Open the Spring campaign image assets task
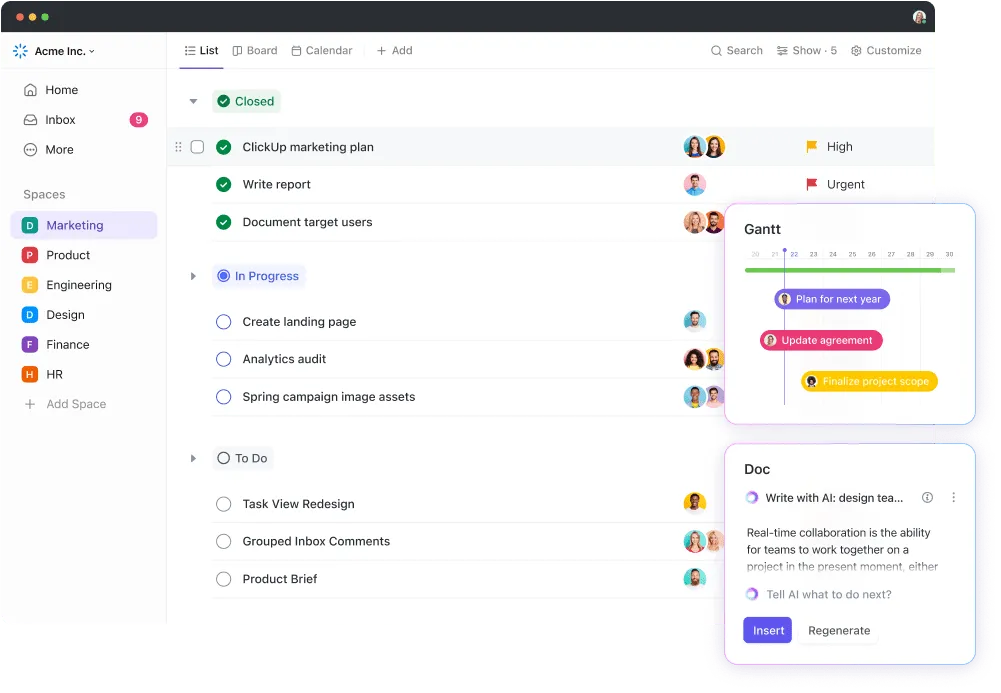This screenshot has width=1001, height=693. point(329,397)
